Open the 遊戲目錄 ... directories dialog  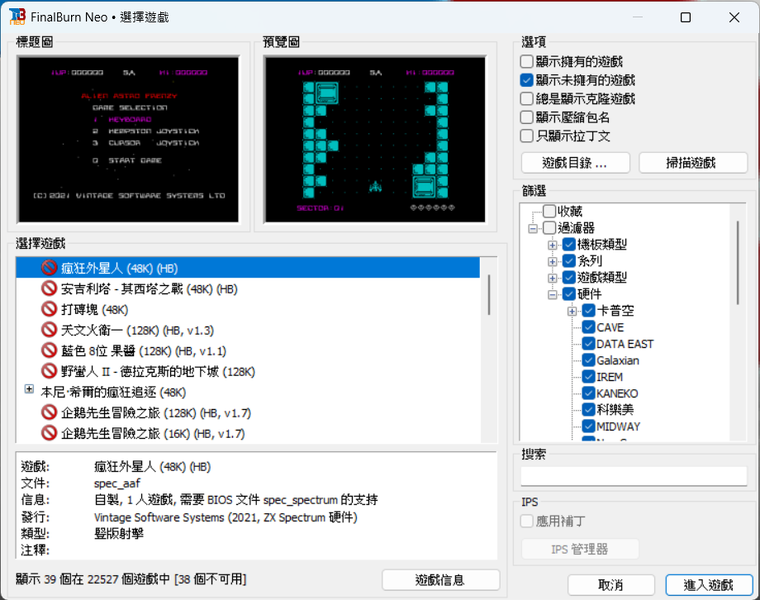[x=575, y=163]
